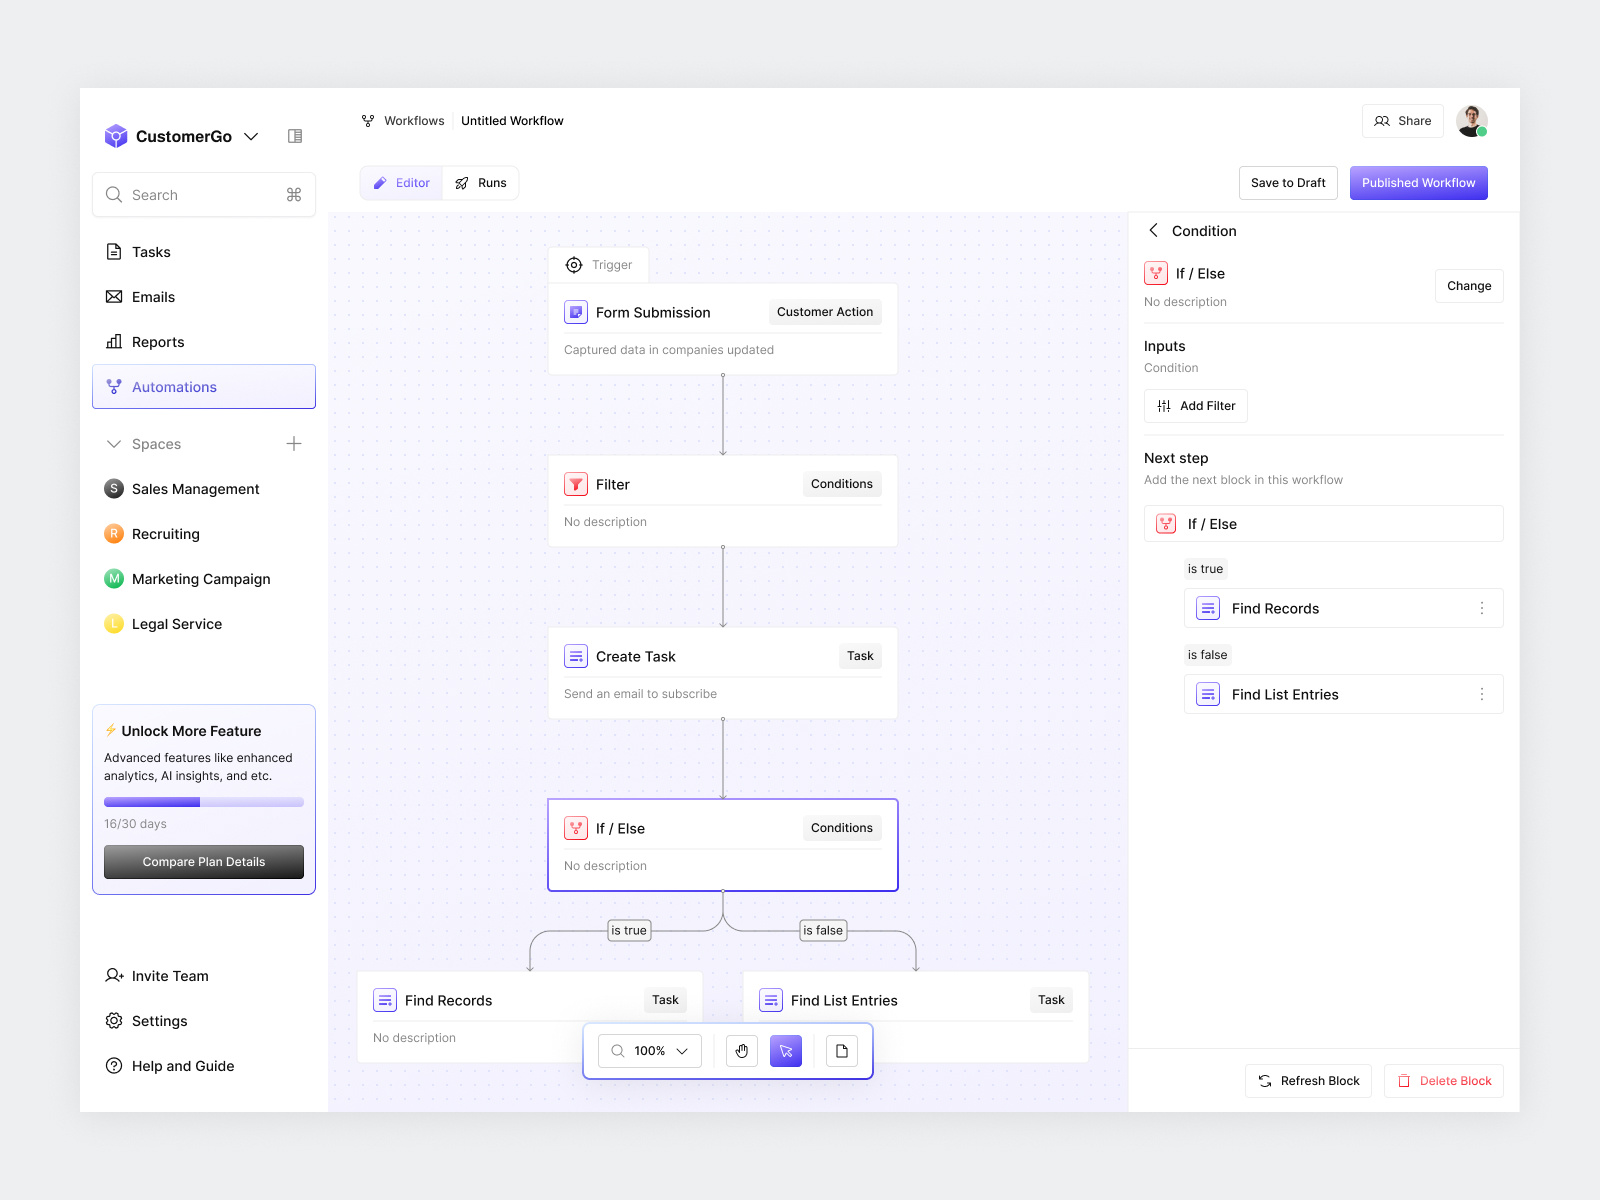Activate the cursor selection tool in canvas toolbar
Screen dimensions: 1600x1200
(786, 1051)
